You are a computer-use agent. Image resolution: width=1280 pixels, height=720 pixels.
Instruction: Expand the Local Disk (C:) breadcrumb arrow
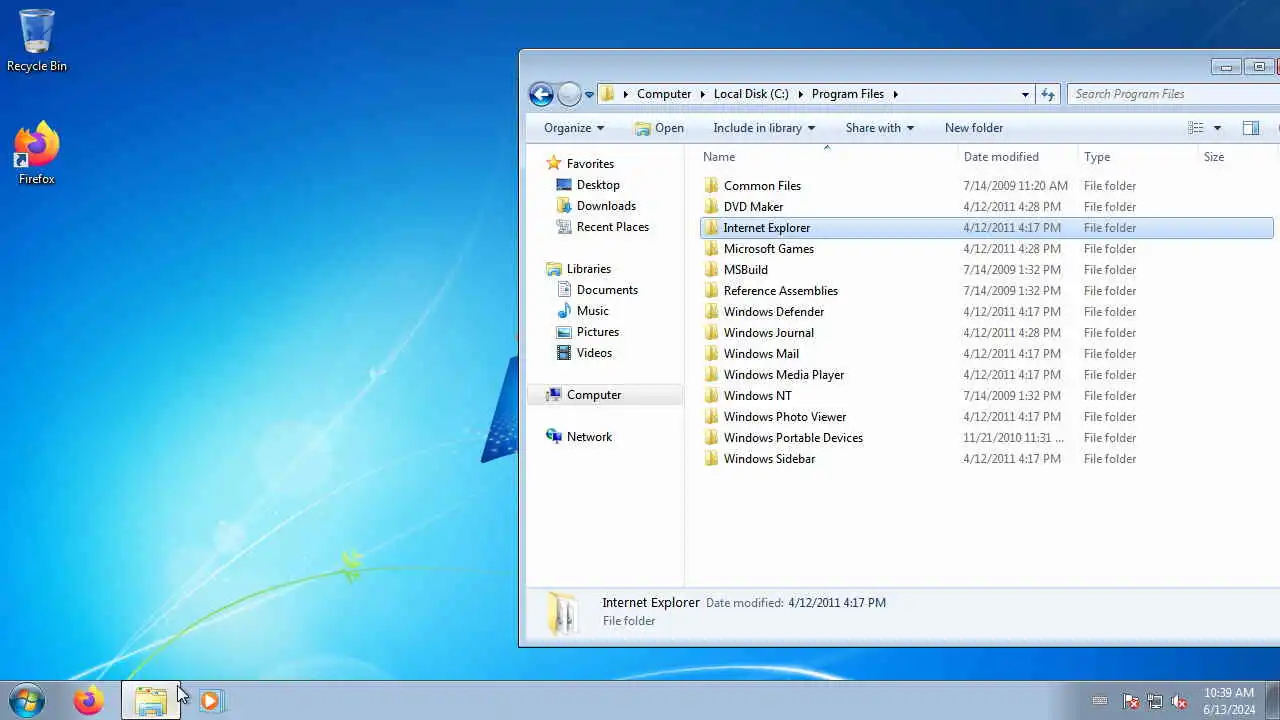tap(800, 94)
